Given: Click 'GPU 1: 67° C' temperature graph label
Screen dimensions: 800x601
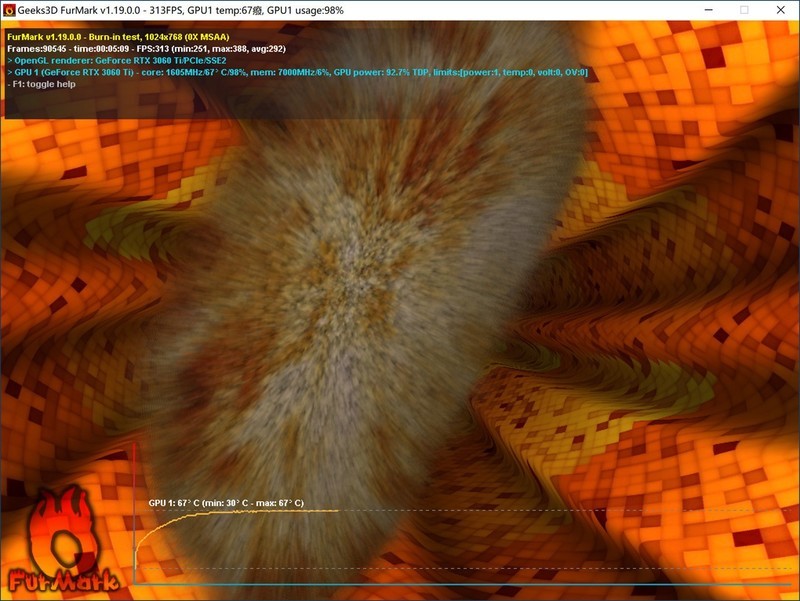Looking at the screenshot, I should point(226,503).
